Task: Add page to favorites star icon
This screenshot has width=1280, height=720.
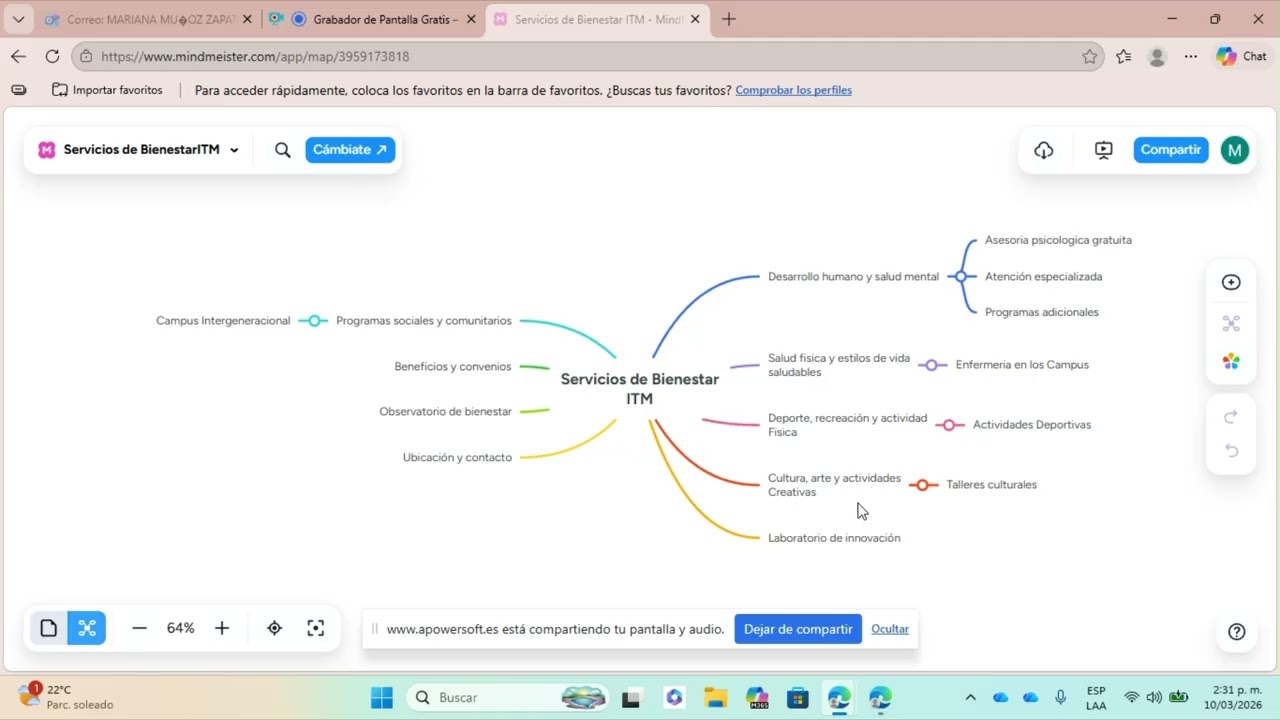Action: [1089, 57]
